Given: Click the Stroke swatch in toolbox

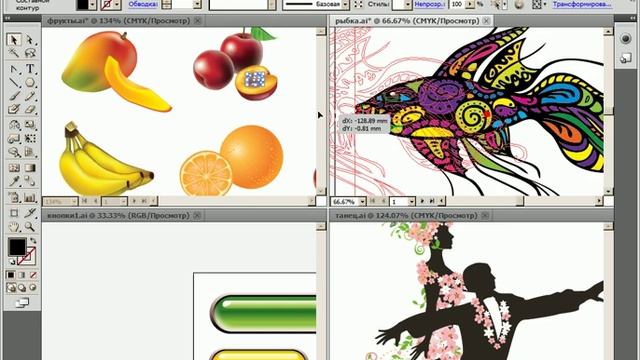Looking at the screenshot, I should [x=27, y=256].
